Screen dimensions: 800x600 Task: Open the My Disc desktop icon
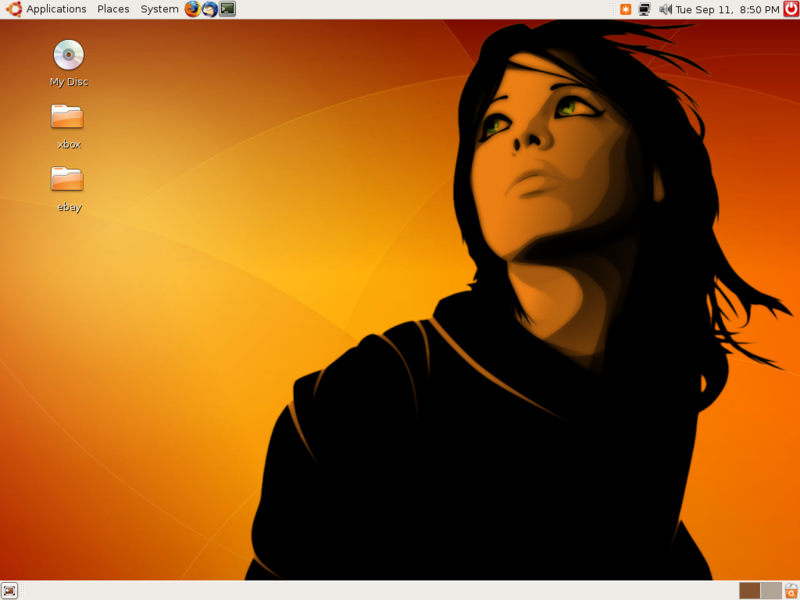[67, 55]
